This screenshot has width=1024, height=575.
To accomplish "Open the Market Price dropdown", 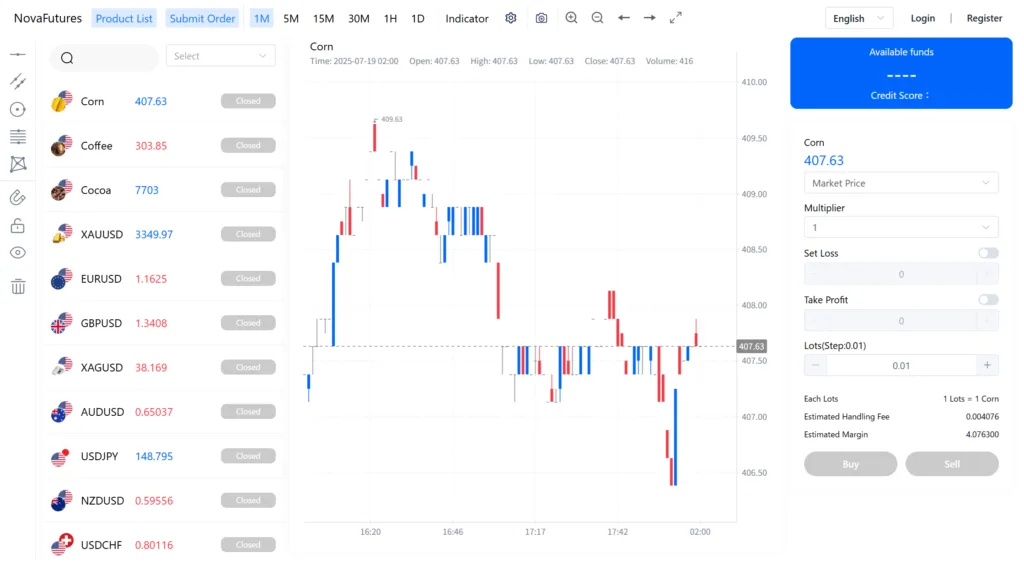I will [x=901, y=183].
